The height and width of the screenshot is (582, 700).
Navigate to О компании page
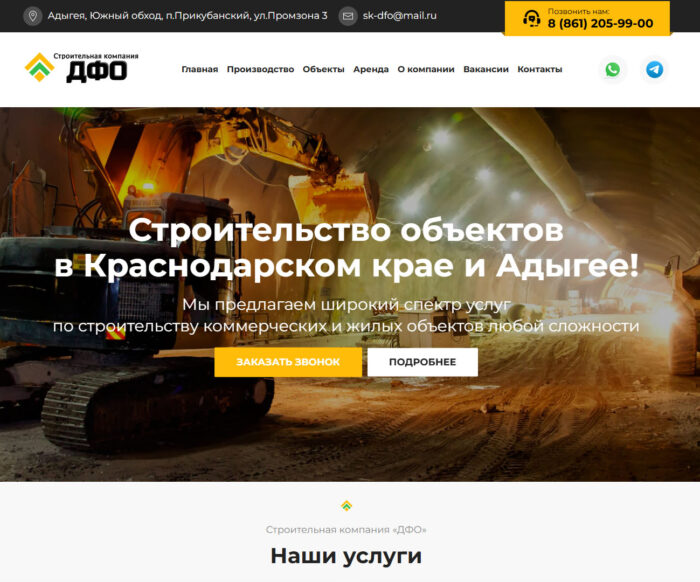[x=426, y=70]
